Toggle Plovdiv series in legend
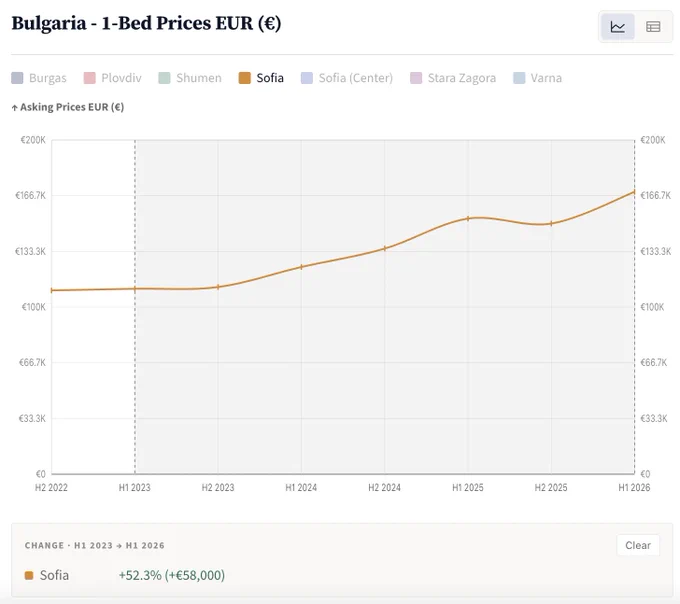The image size is (680, 604). coord(112,78)
